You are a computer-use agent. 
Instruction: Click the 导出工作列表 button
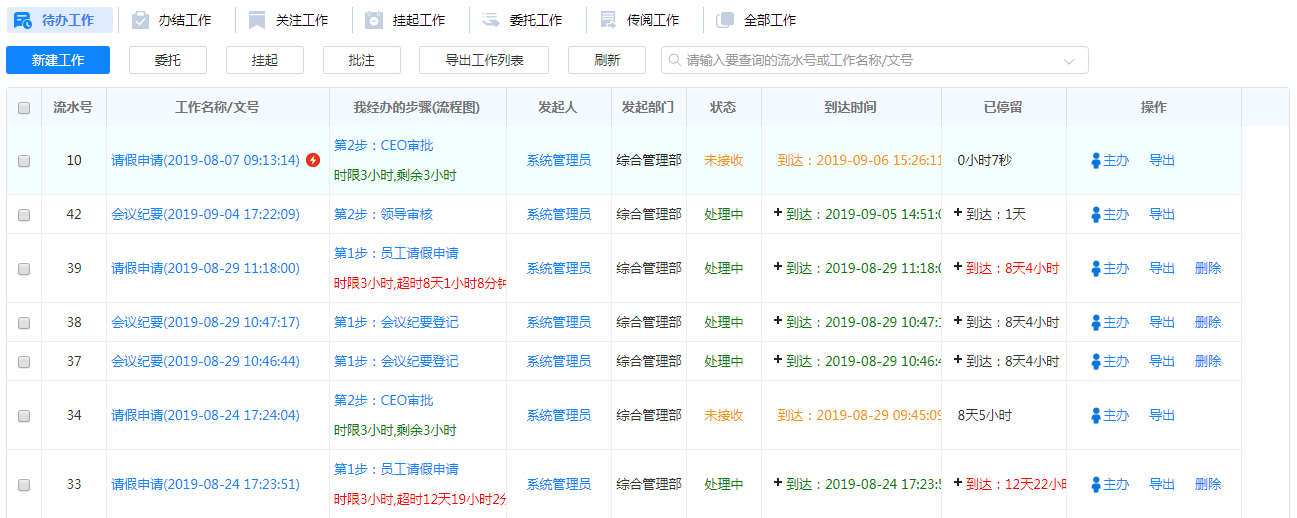pos(484,60)
